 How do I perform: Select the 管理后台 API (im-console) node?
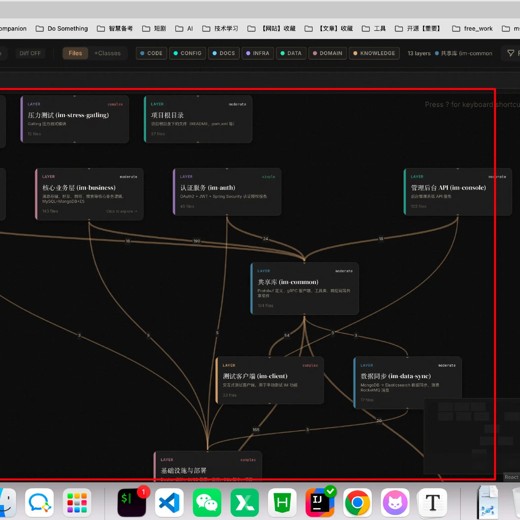[458, 192]
